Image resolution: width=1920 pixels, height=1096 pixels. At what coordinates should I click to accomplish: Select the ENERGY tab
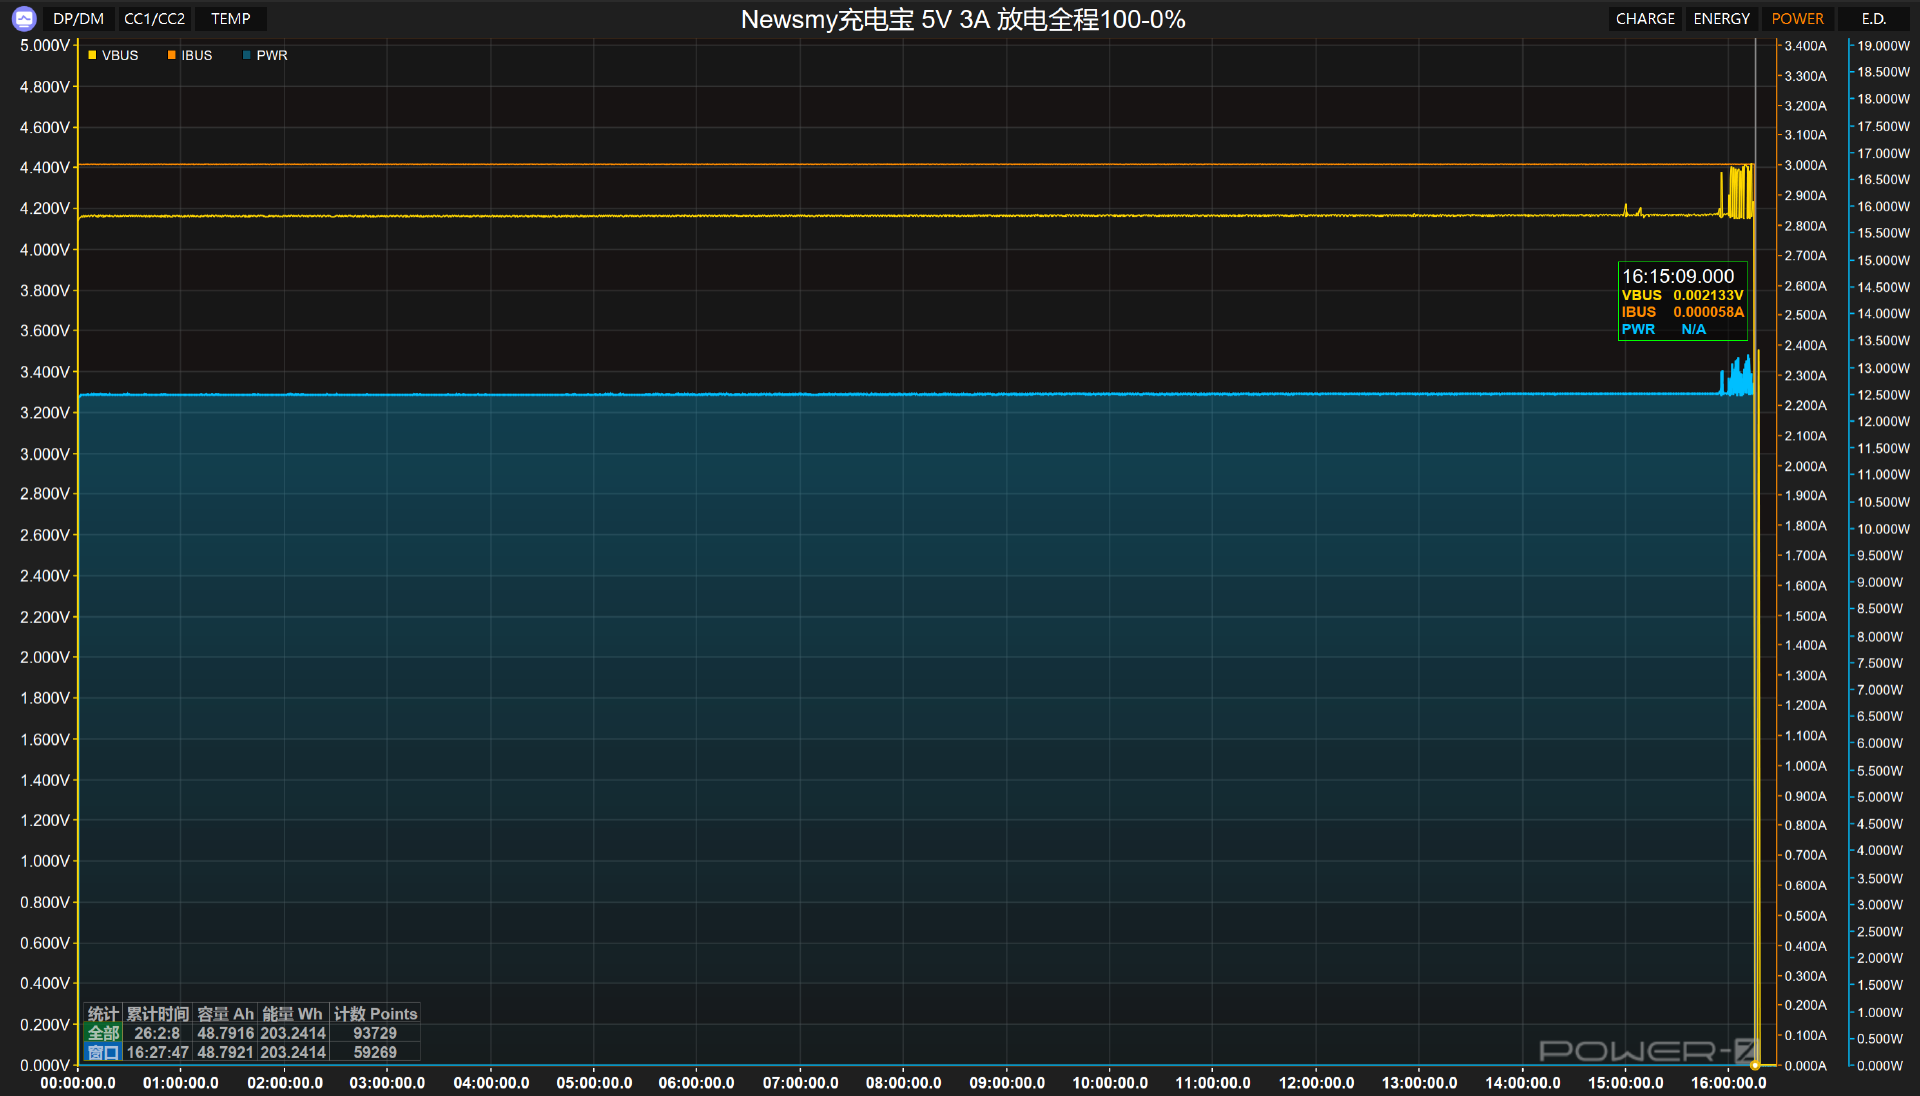(x=1721, y=19)
